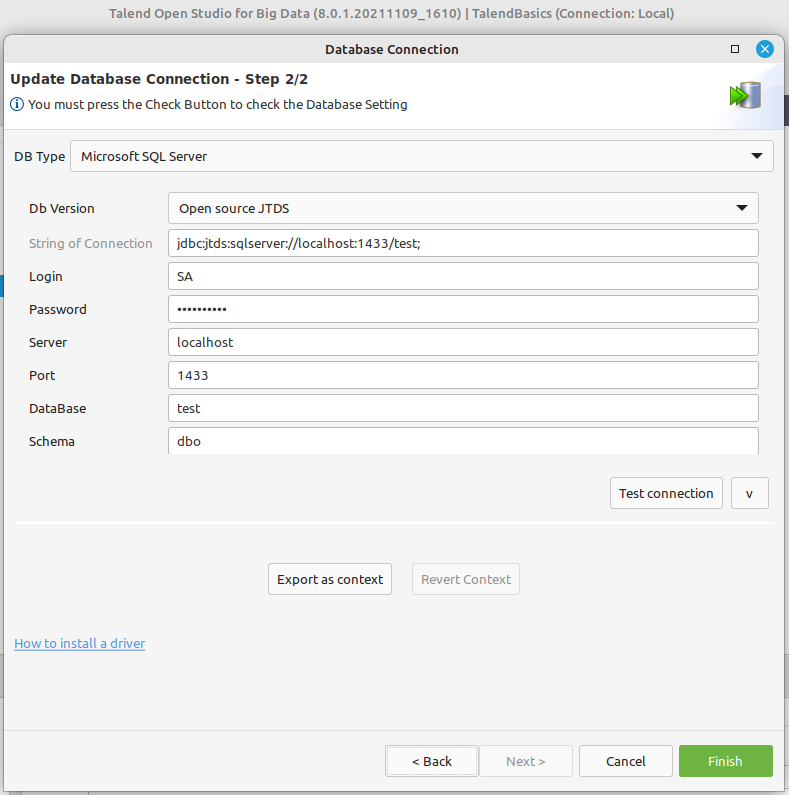Viewport: 789px width, 795px height.
Task: Cancel the database connection wizard
Action: pyautogui.click(x=626, y=761)
